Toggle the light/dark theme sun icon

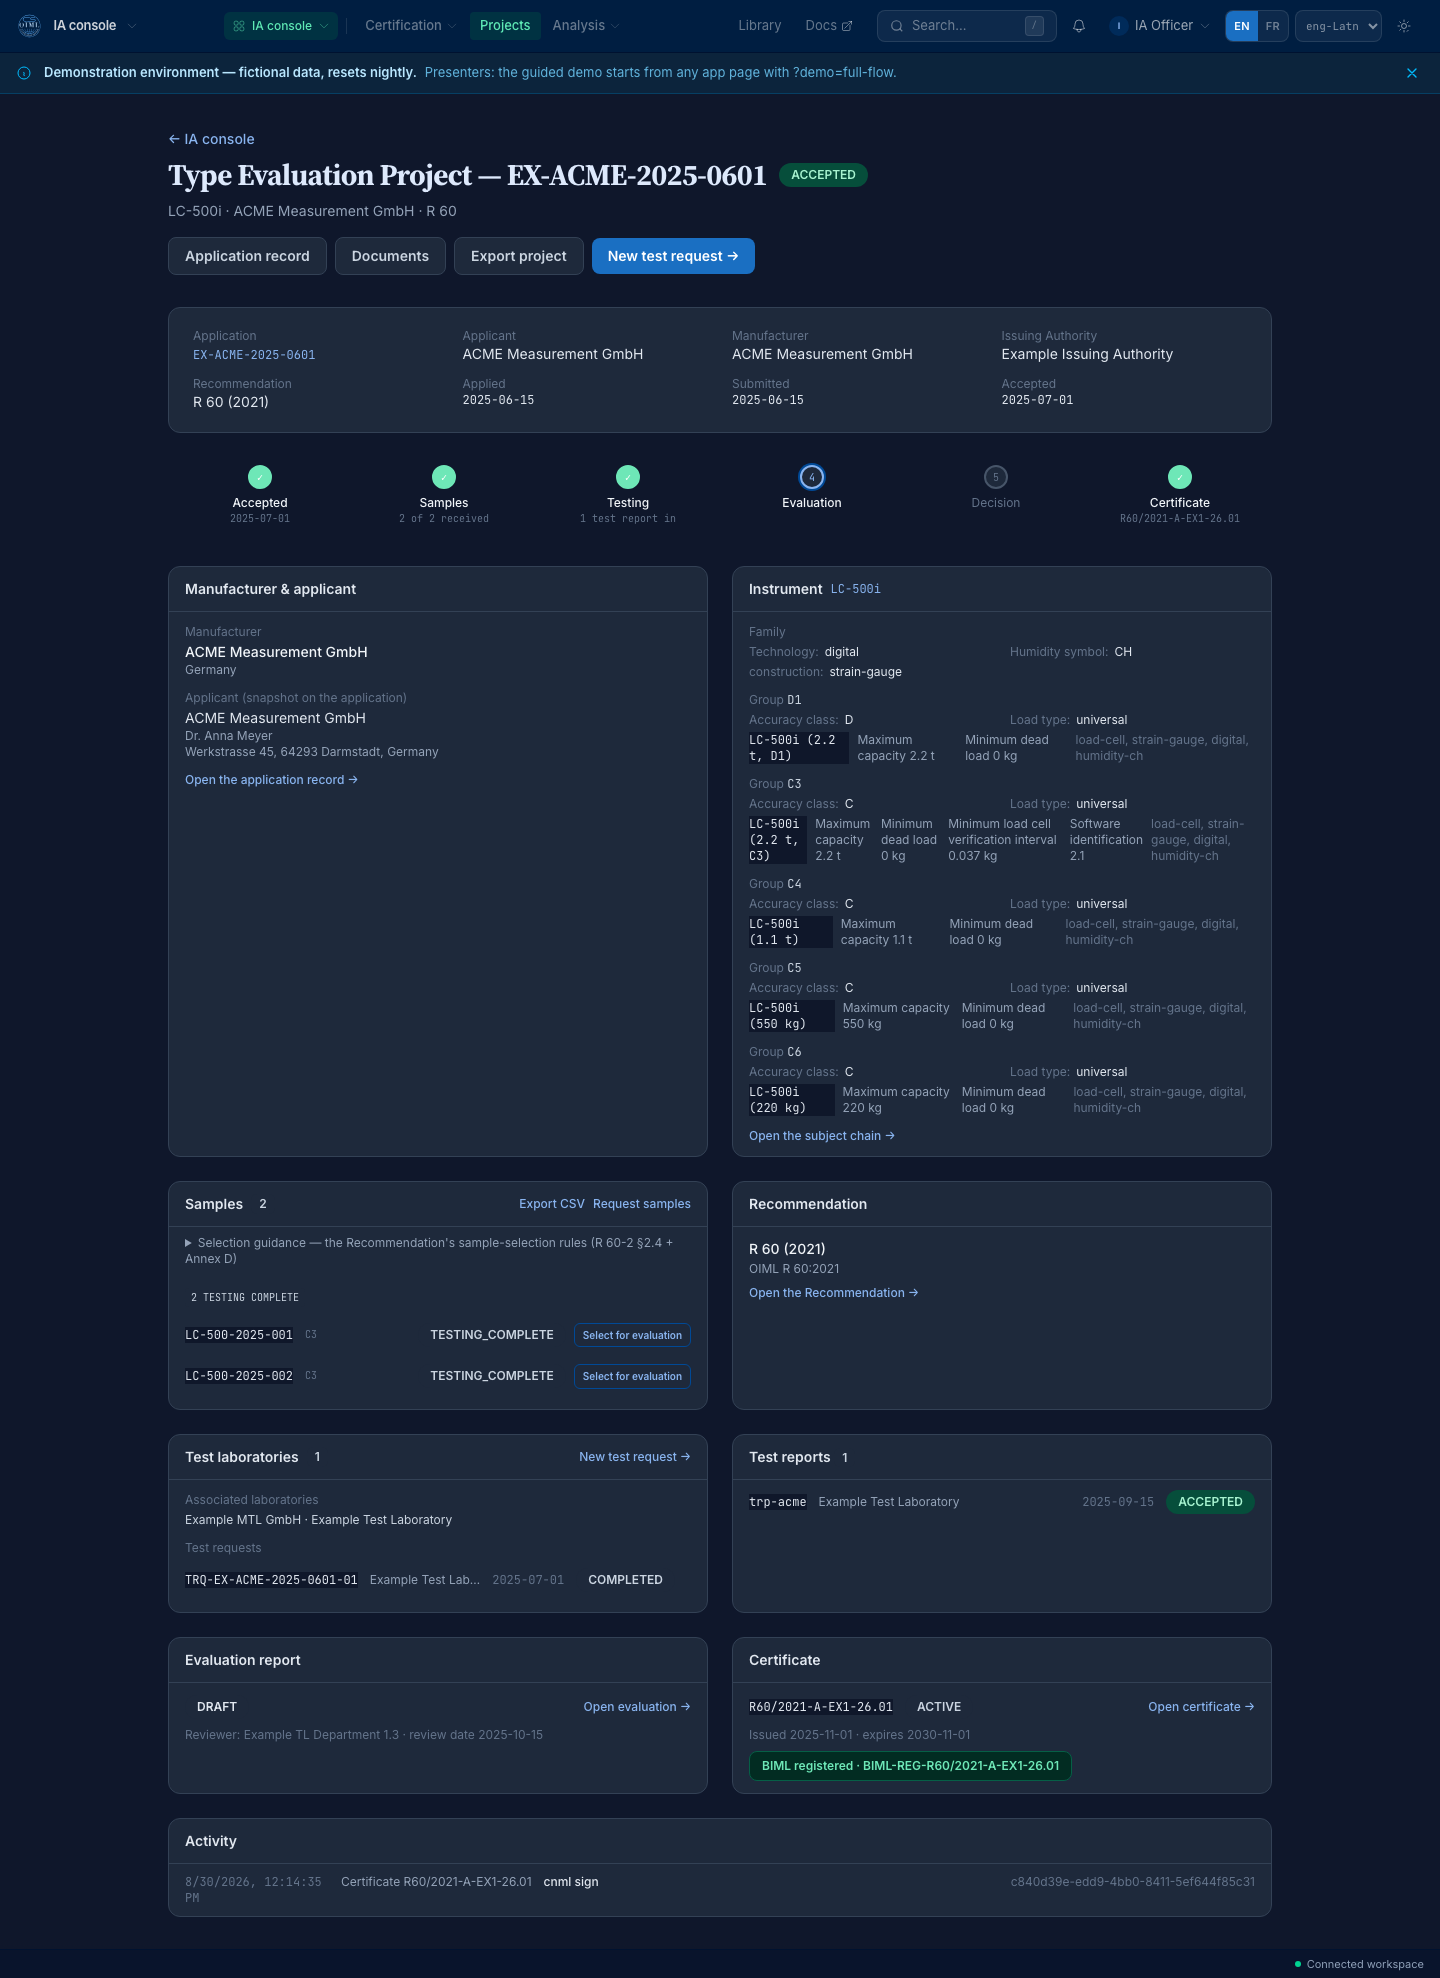(1404, 26)
